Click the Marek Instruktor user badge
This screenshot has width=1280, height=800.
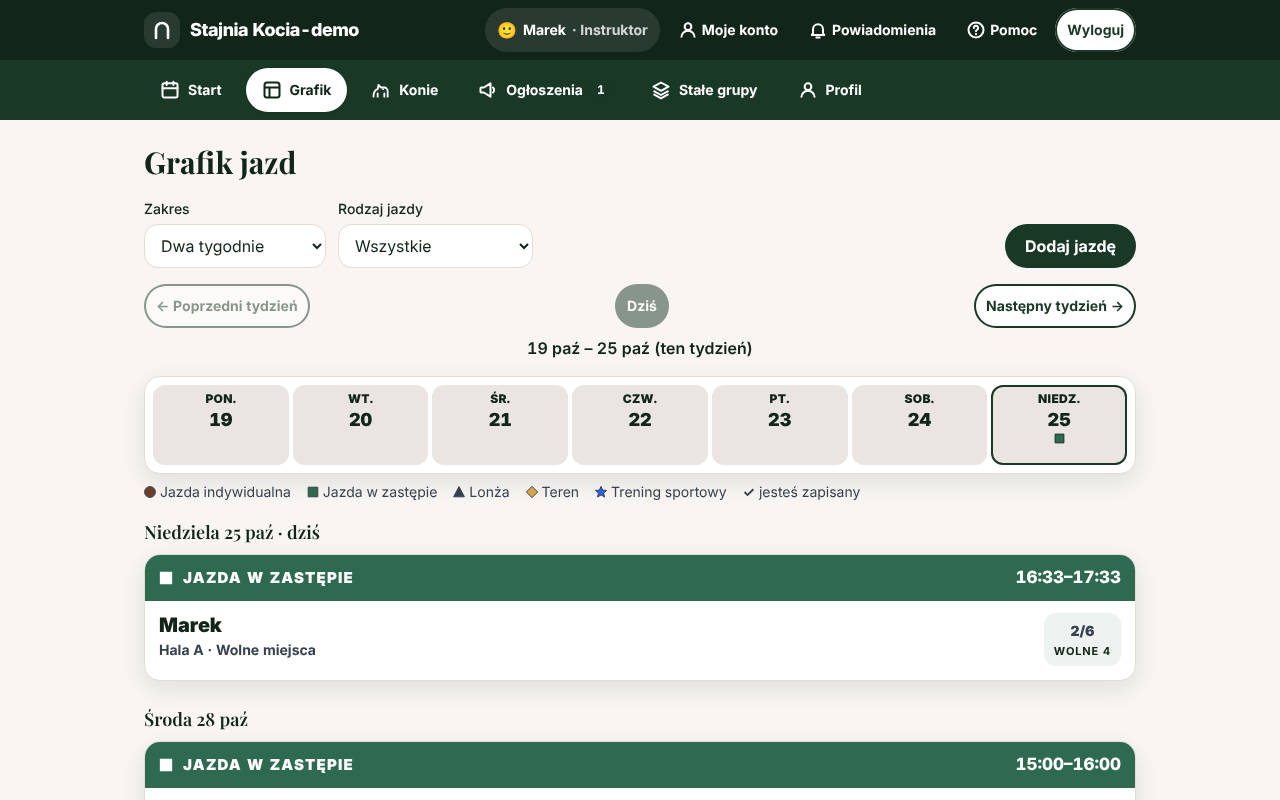[x=572, y=30]
